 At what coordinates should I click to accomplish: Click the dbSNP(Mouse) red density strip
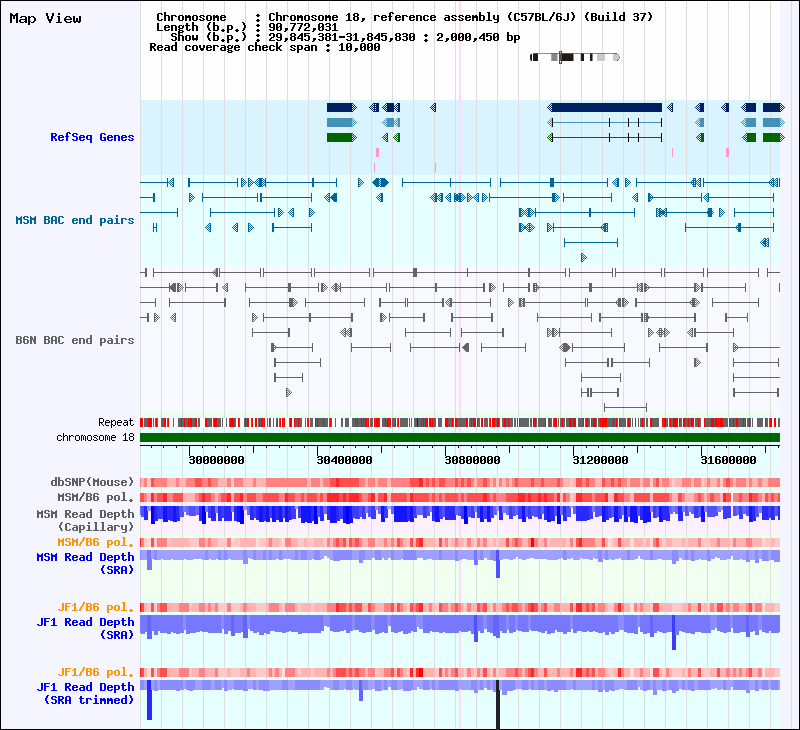point(460,483)
